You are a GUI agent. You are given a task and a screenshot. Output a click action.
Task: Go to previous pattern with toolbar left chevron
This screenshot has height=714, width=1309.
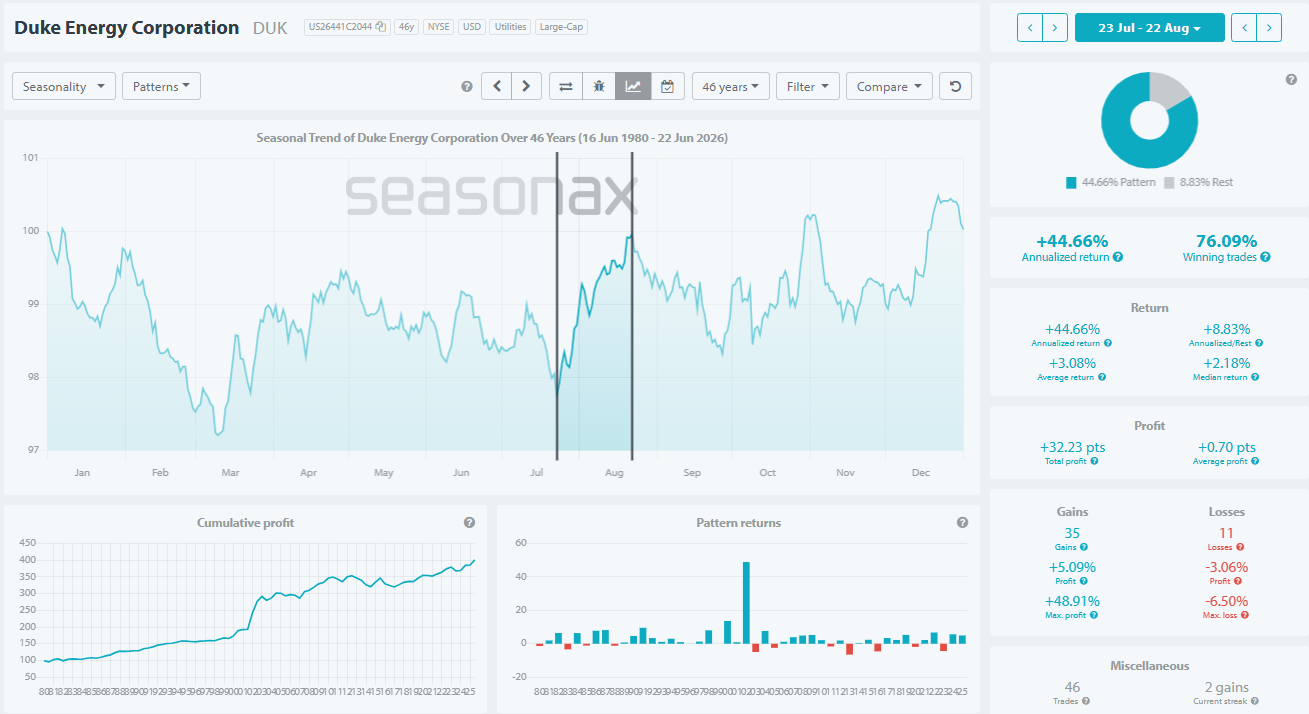(497, 86)
